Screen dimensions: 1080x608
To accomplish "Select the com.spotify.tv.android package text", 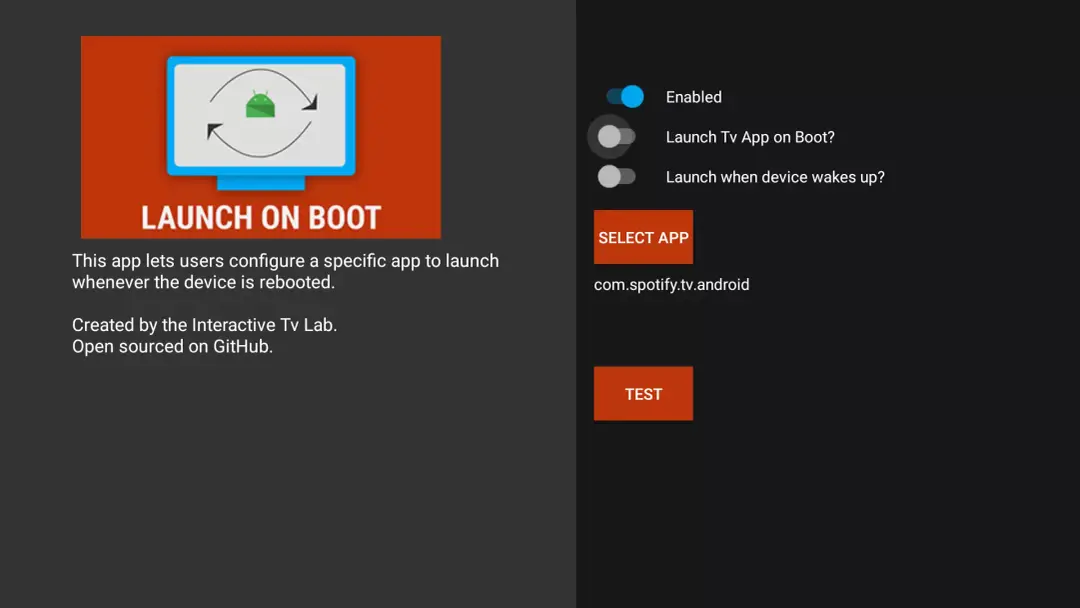I will [672, 284].
